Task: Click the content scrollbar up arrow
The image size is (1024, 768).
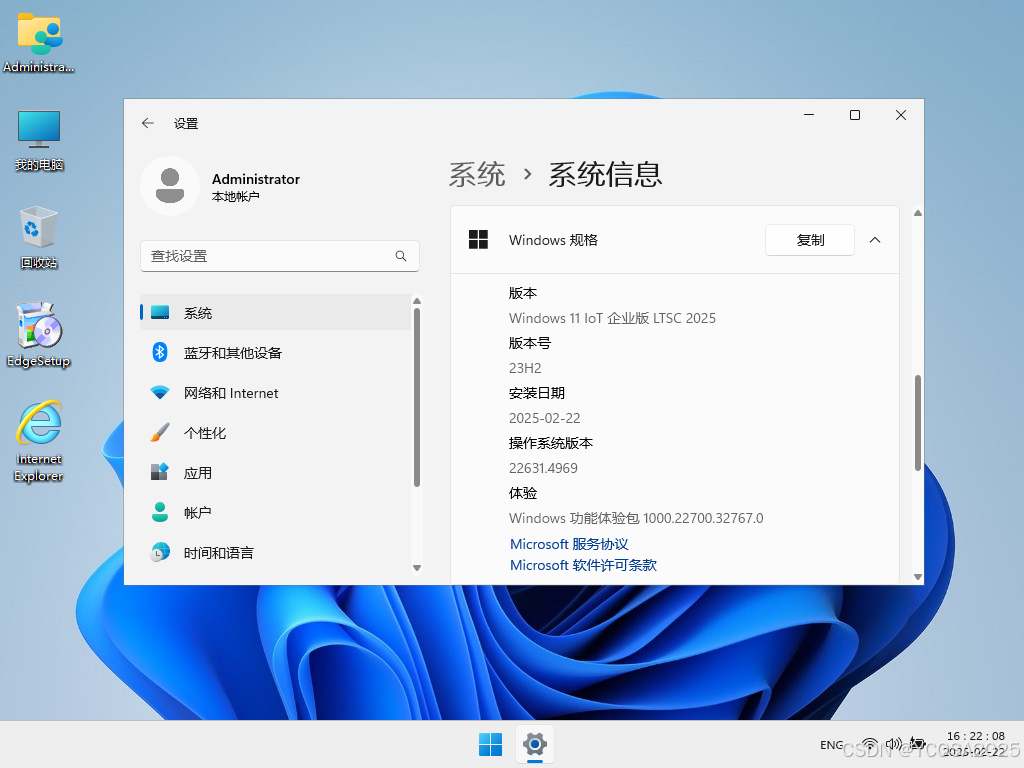Action: coord(918,213)
